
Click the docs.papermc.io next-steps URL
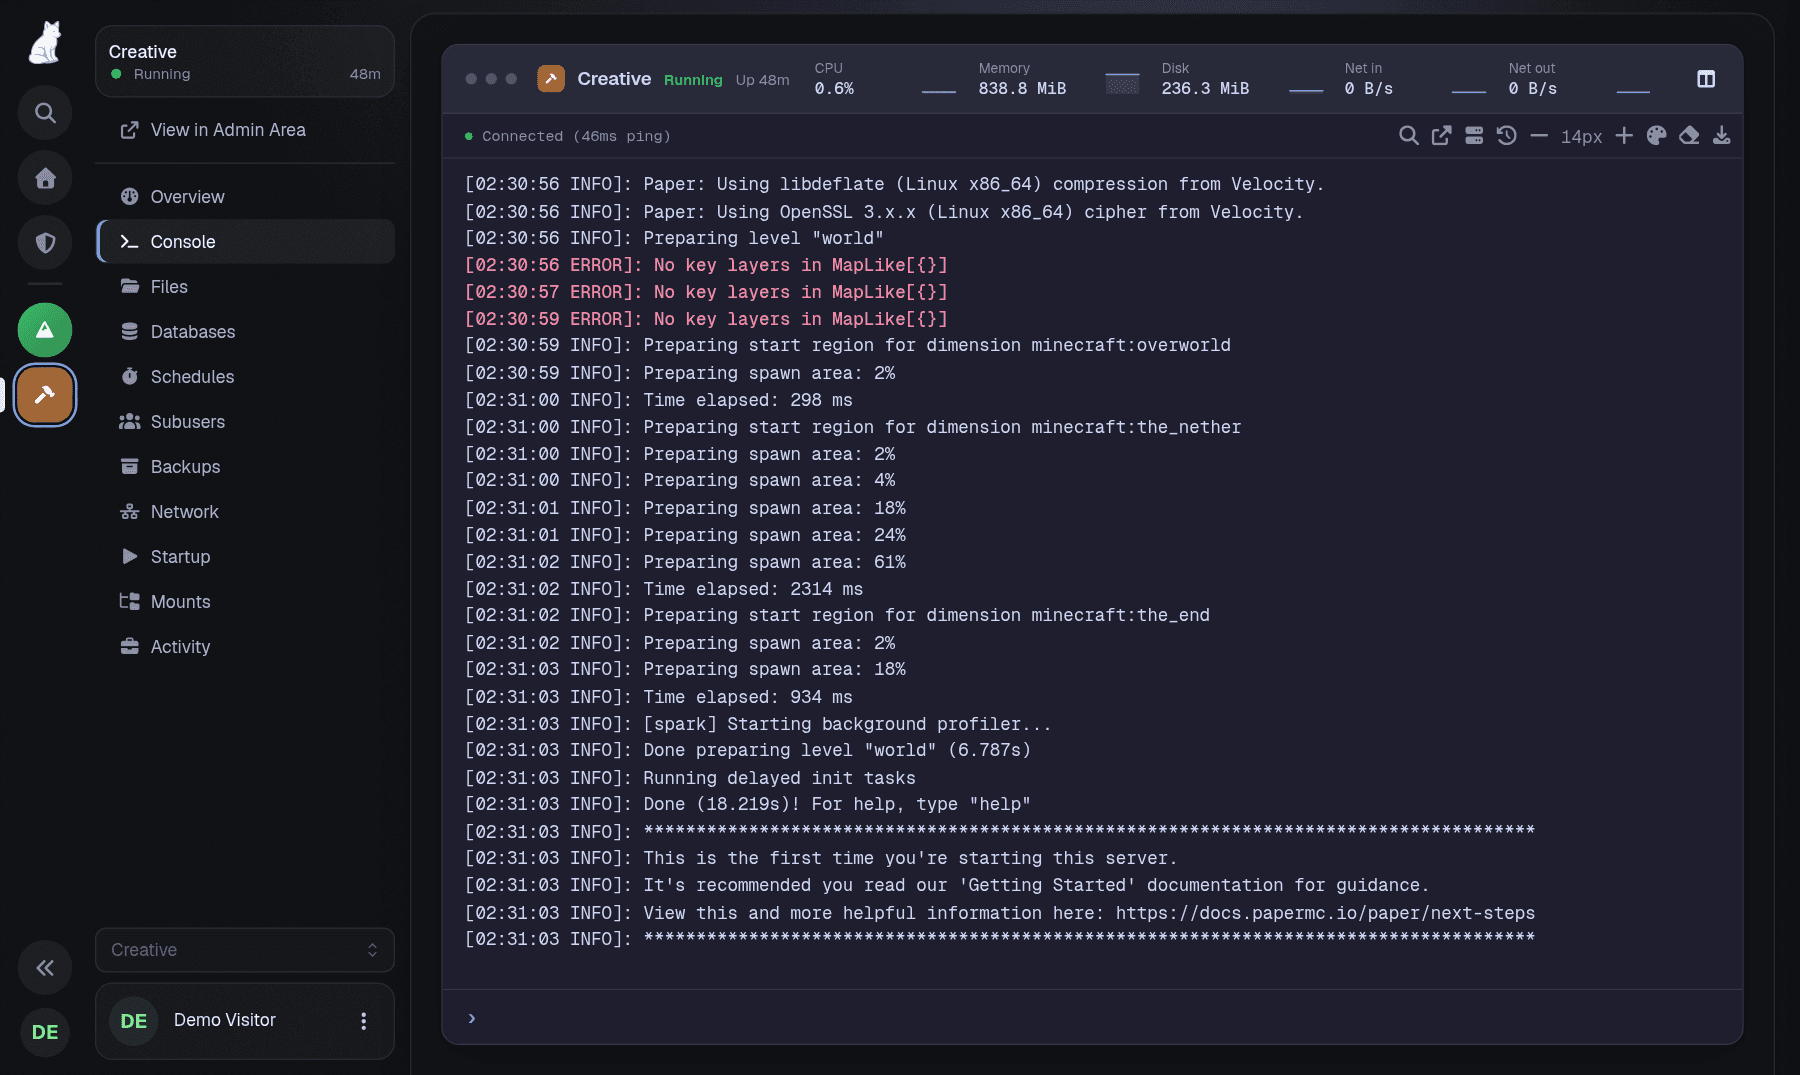click(1325, 913)
